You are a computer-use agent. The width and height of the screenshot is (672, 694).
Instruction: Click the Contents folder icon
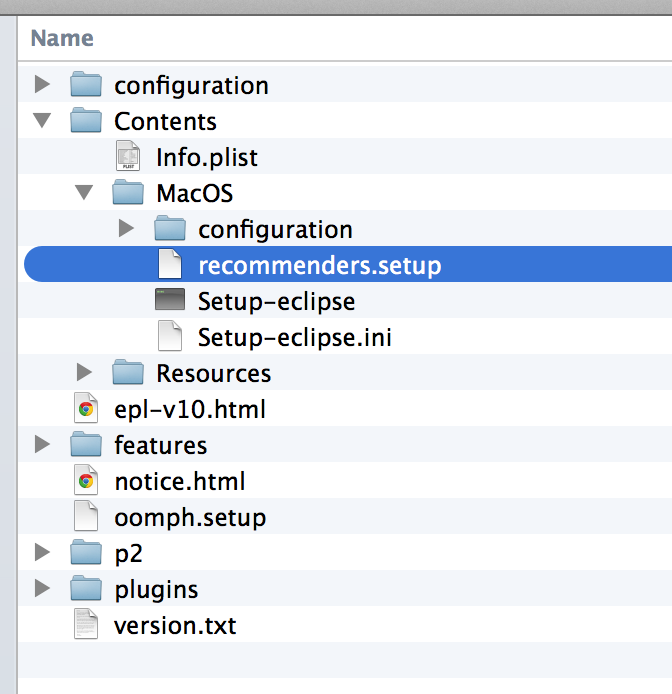click(x=86, y=120)
